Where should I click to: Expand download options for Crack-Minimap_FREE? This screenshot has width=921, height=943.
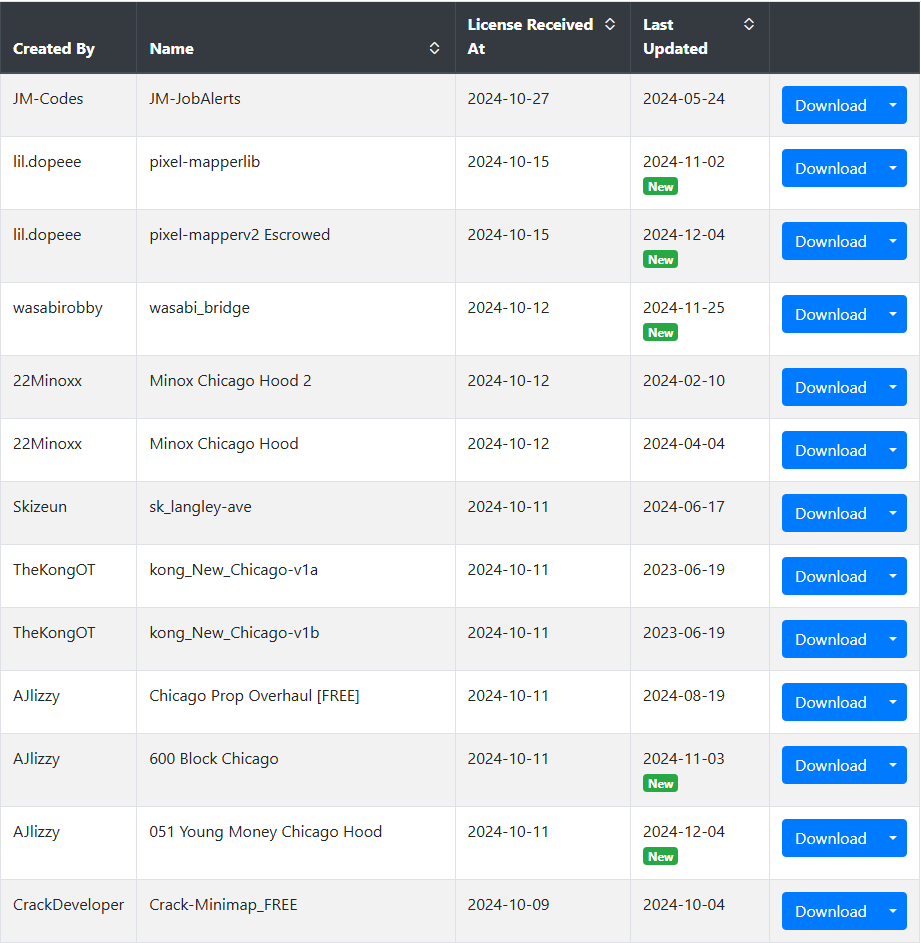[x=893, y=911]
